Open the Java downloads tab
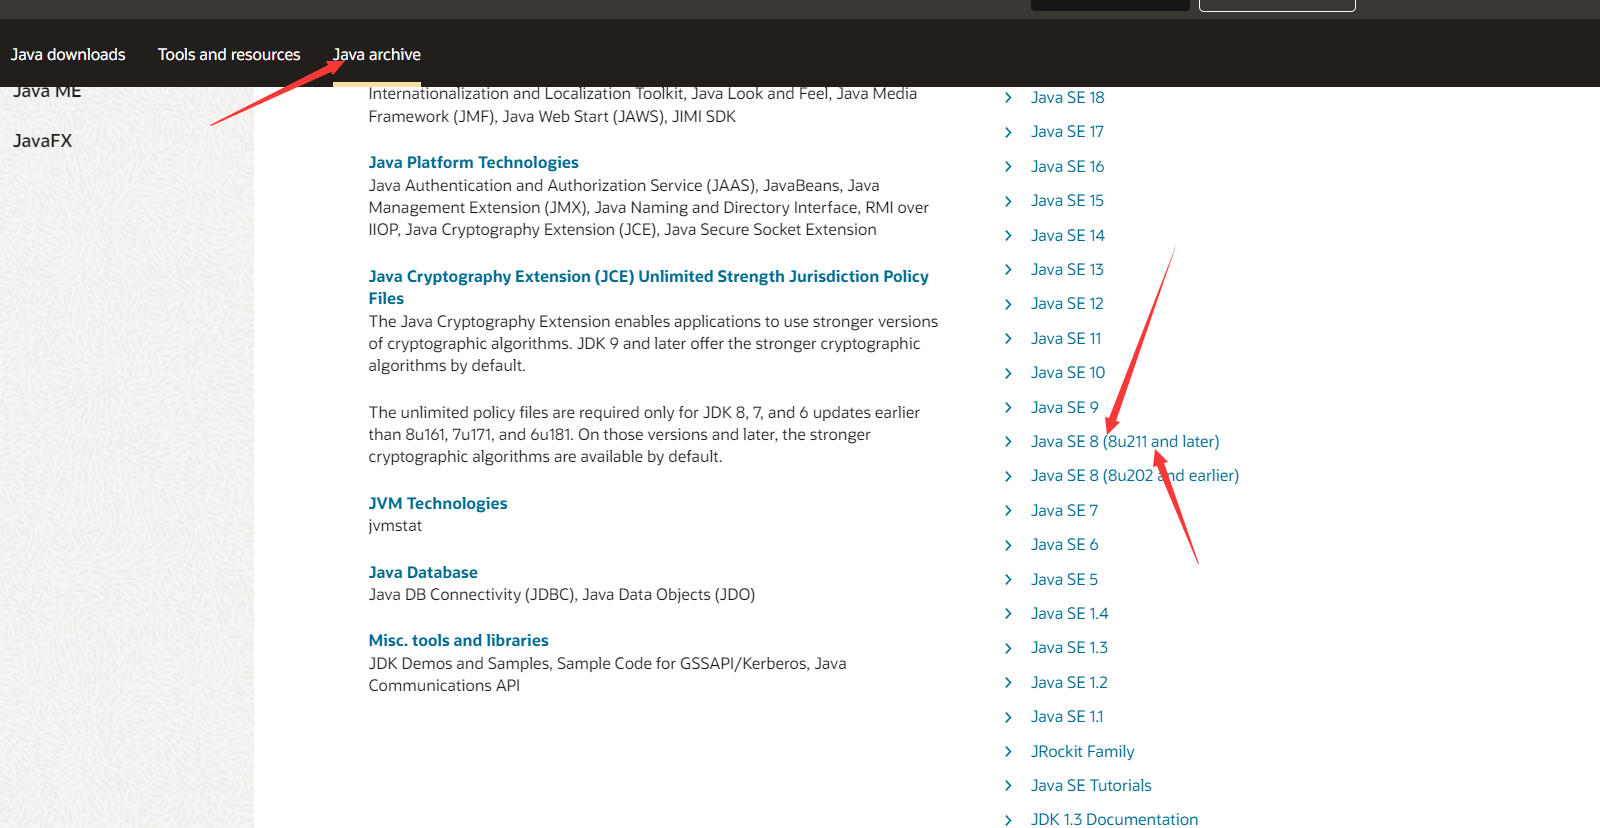 [68, 54]
